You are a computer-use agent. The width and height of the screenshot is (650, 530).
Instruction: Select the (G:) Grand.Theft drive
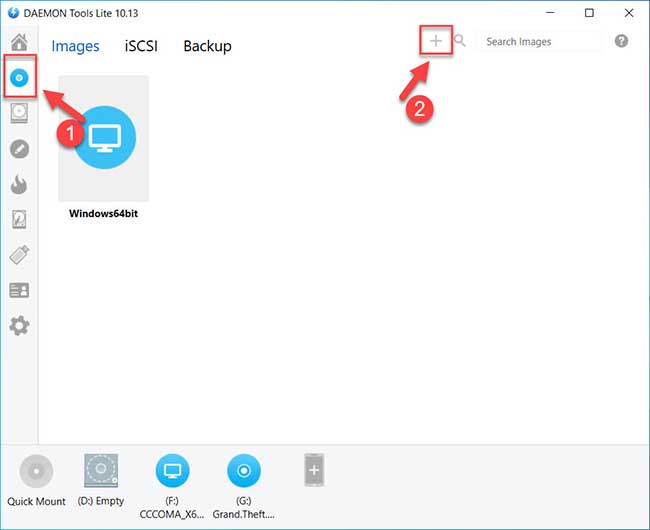coord(244,471)
